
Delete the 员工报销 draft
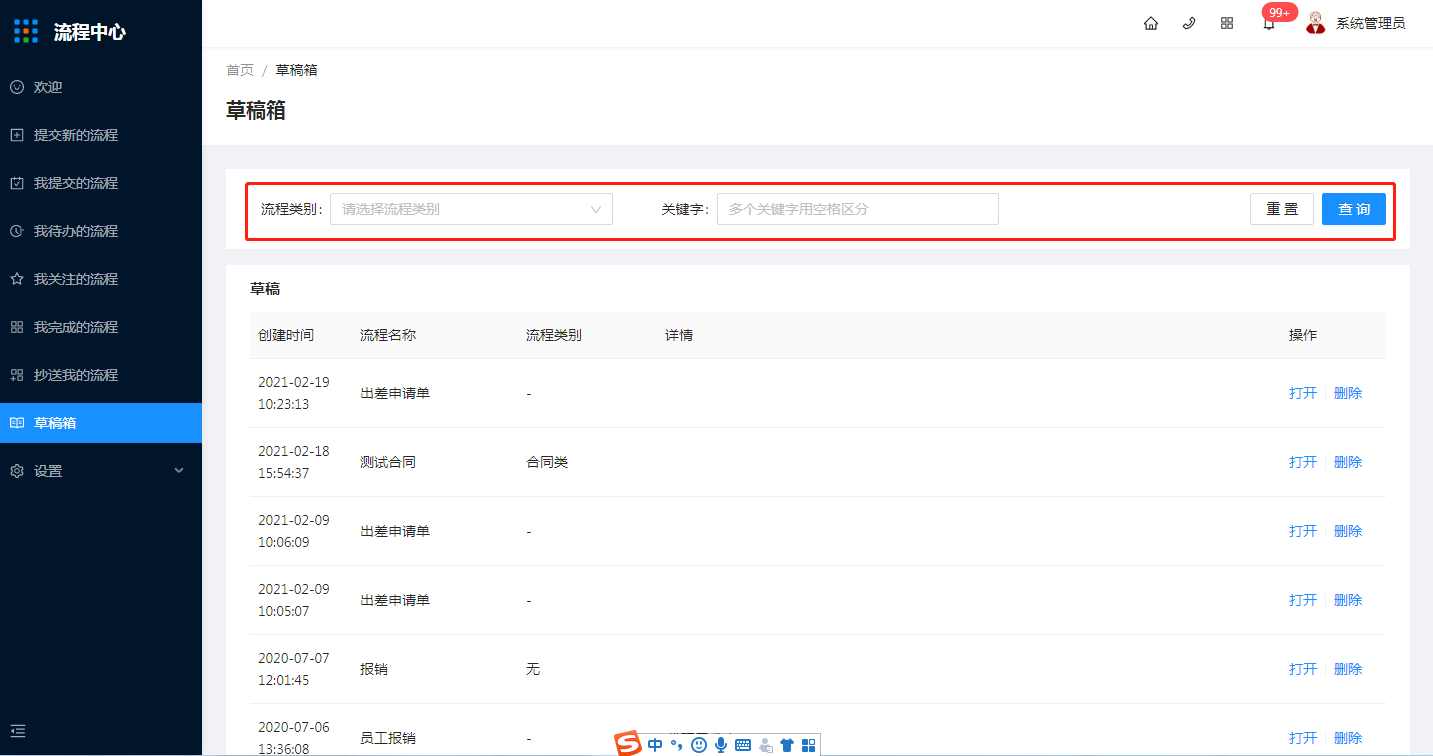pos(1348,738)
